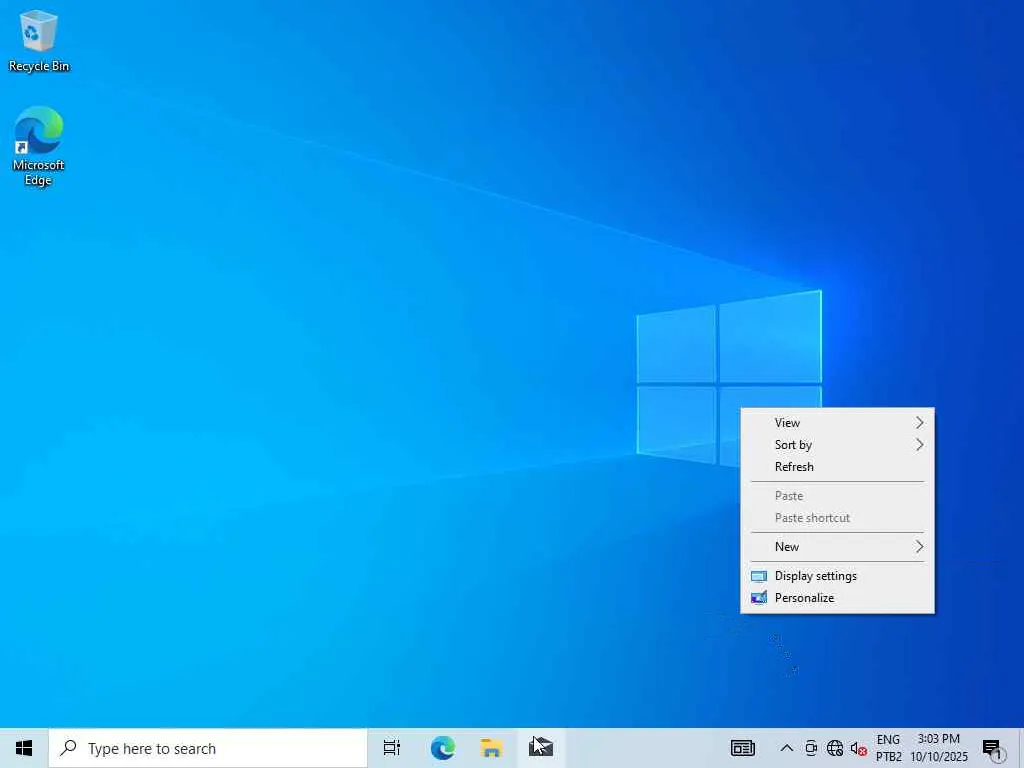Screen dimensions: 1024x768
Task: Click the magnifier icon in the search box
Action: [x=69, y=748]
